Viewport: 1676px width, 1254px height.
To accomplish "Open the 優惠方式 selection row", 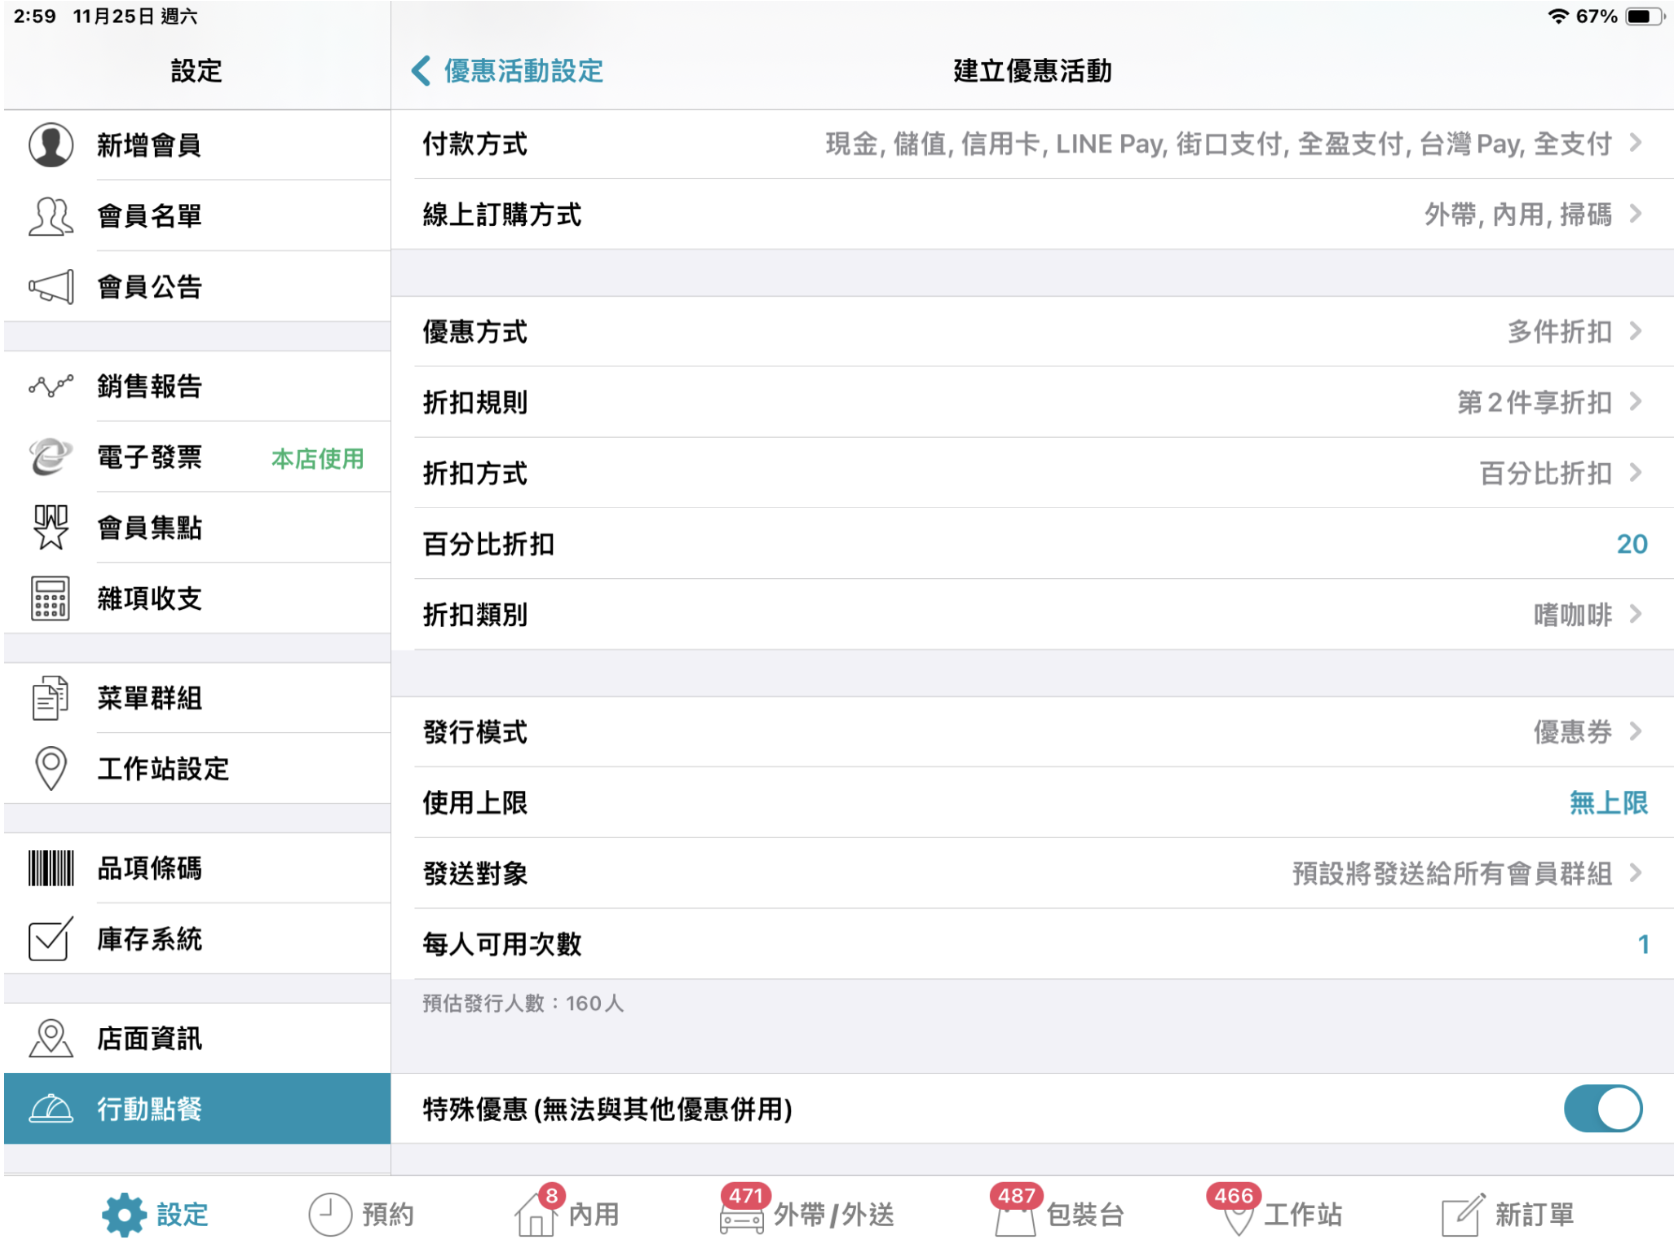I will (x=1032, y=332).
